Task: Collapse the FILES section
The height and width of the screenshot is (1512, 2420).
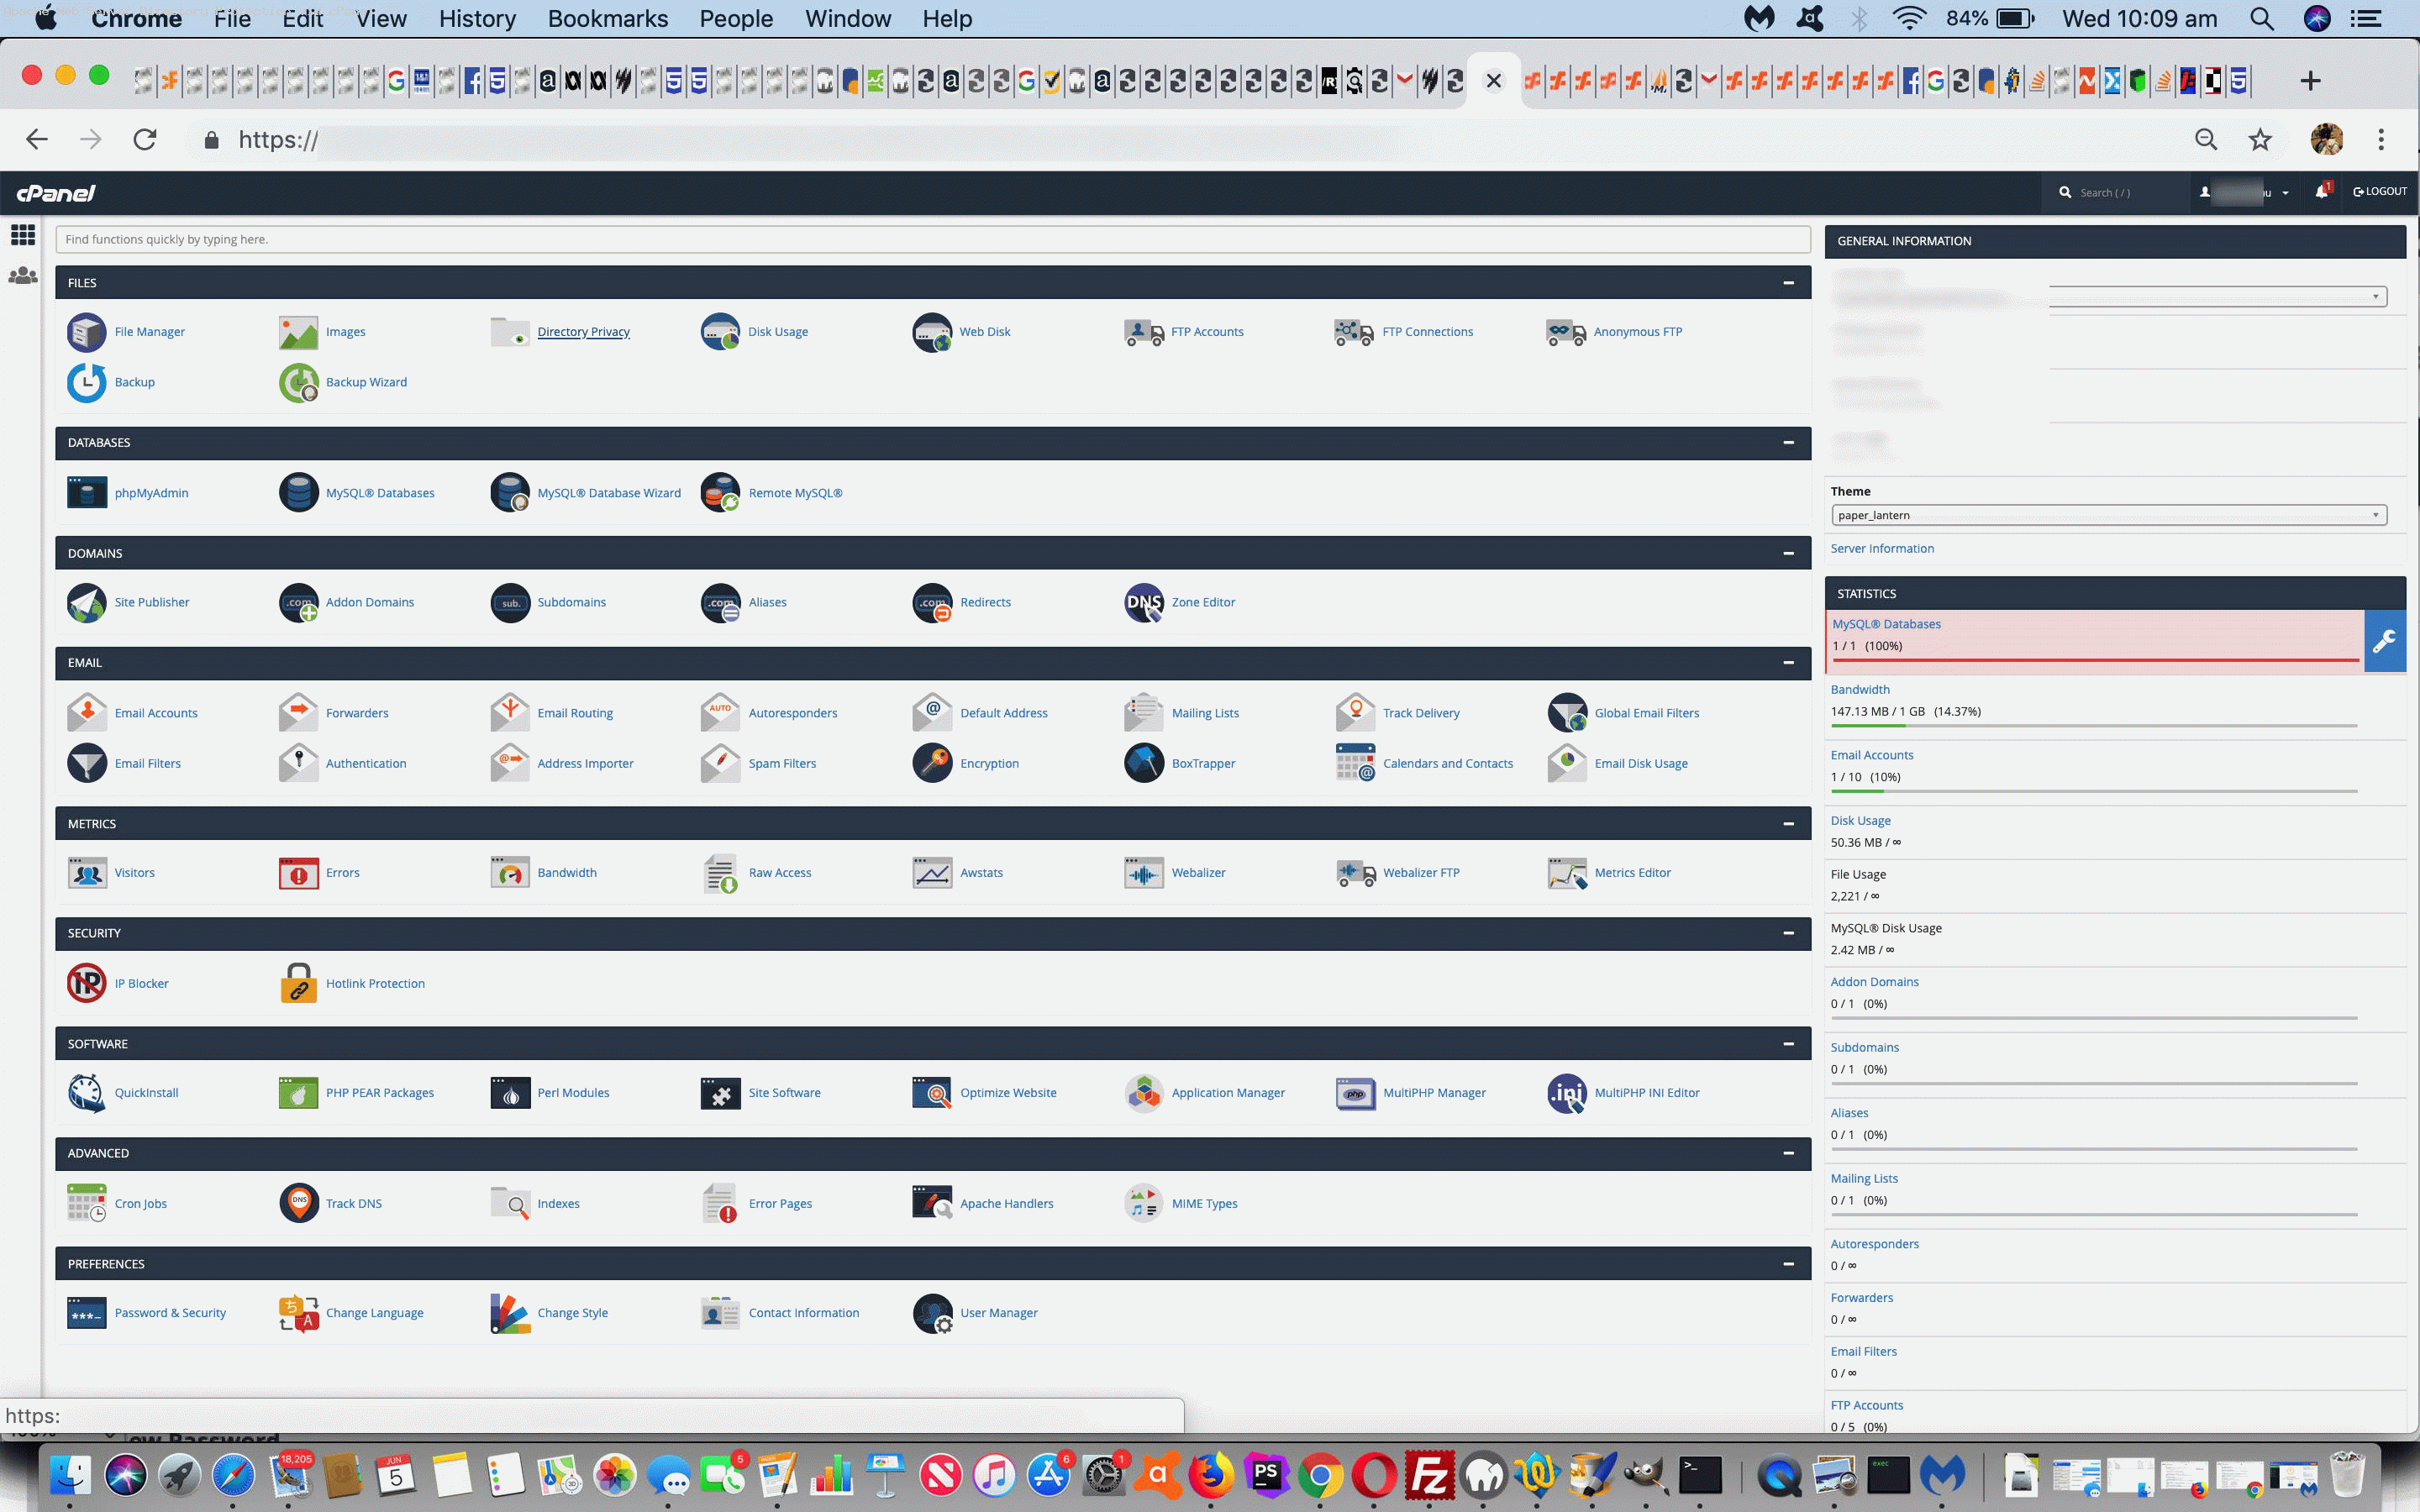Action: [1788, 283]
